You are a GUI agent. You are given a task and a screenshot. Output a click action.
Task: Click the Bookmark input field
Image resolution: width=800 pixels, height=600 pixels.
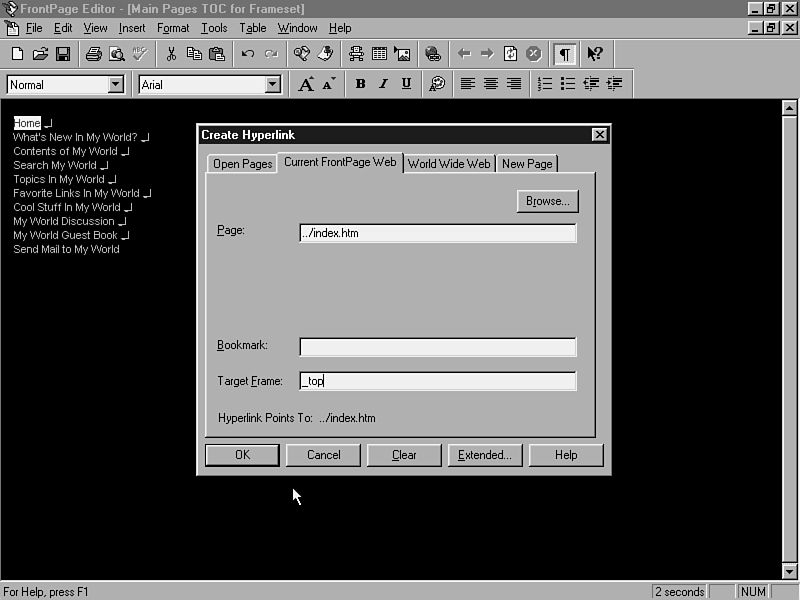click(x=437, y=347)
